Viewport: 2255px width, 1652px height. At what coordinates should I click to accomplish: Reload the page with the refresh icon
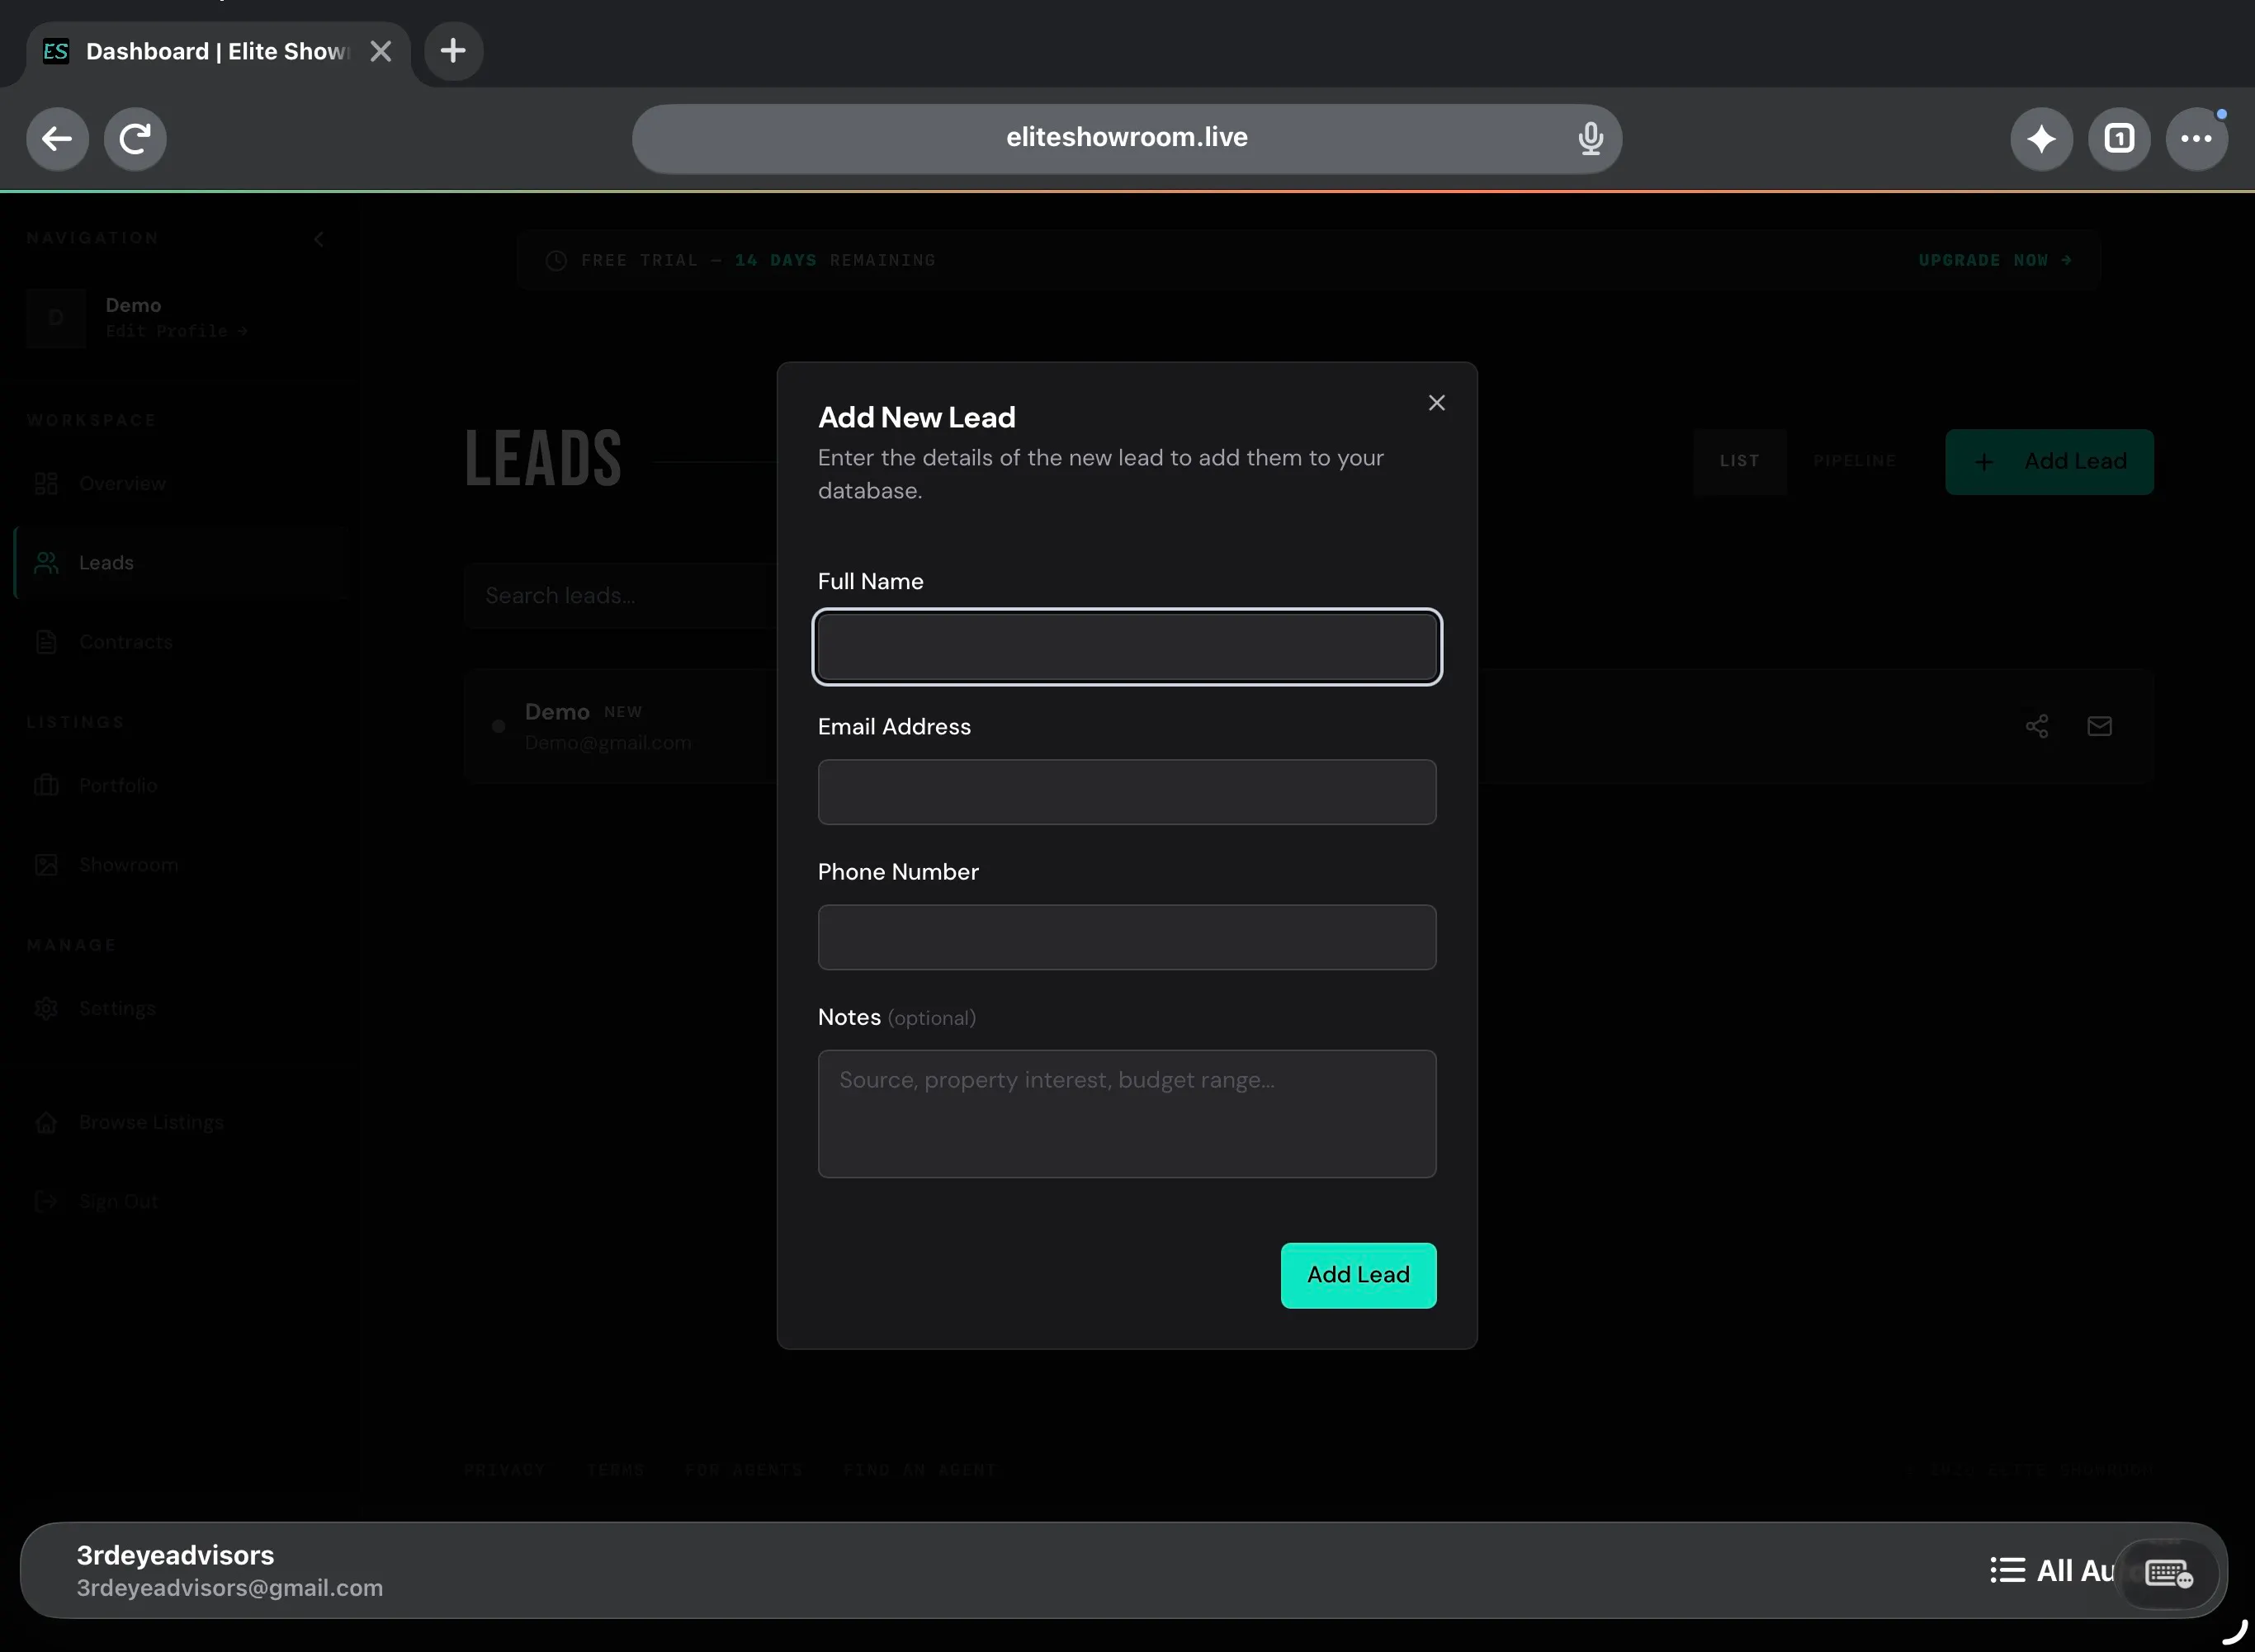(135, 138)
